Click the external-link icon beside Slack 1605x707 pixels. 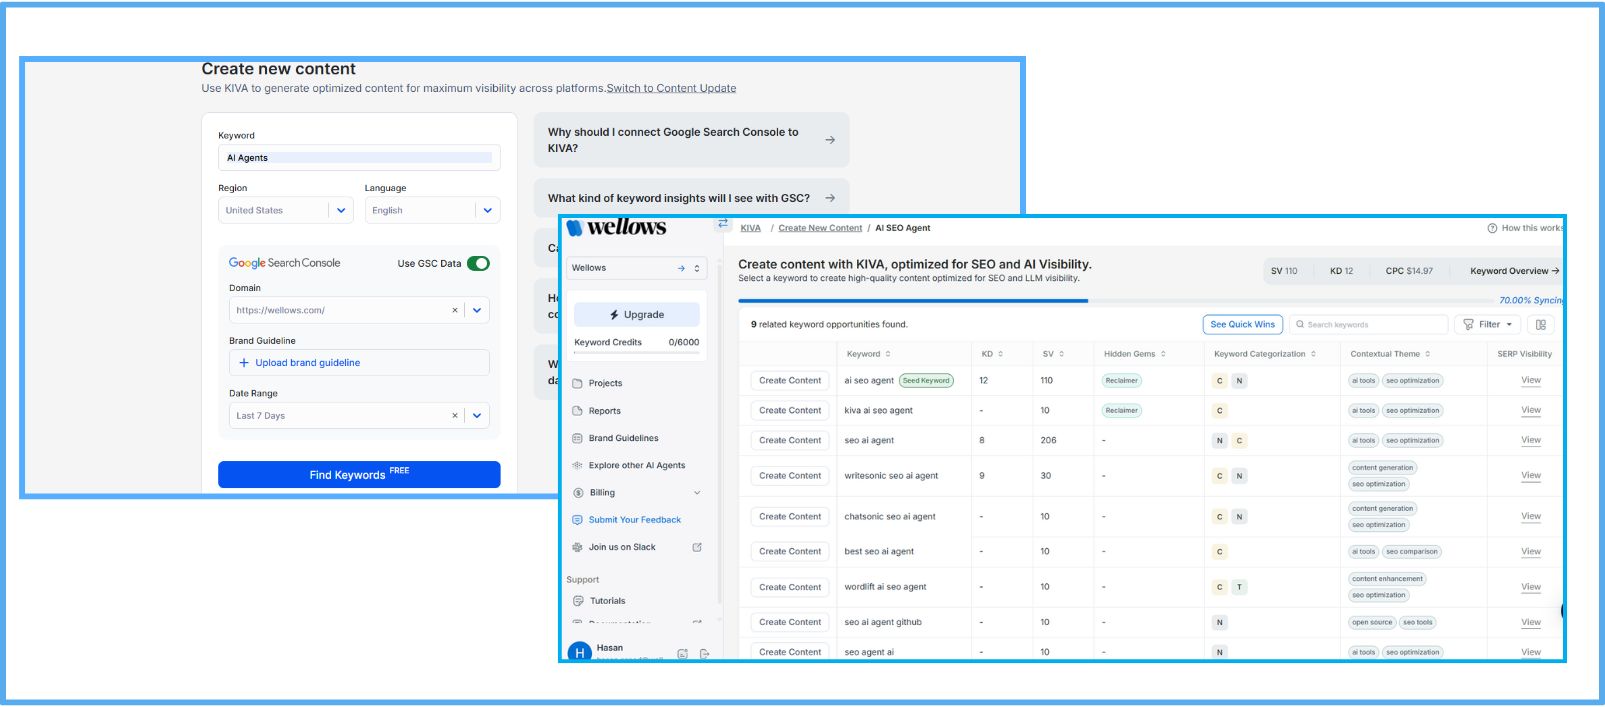pos(697,547)
